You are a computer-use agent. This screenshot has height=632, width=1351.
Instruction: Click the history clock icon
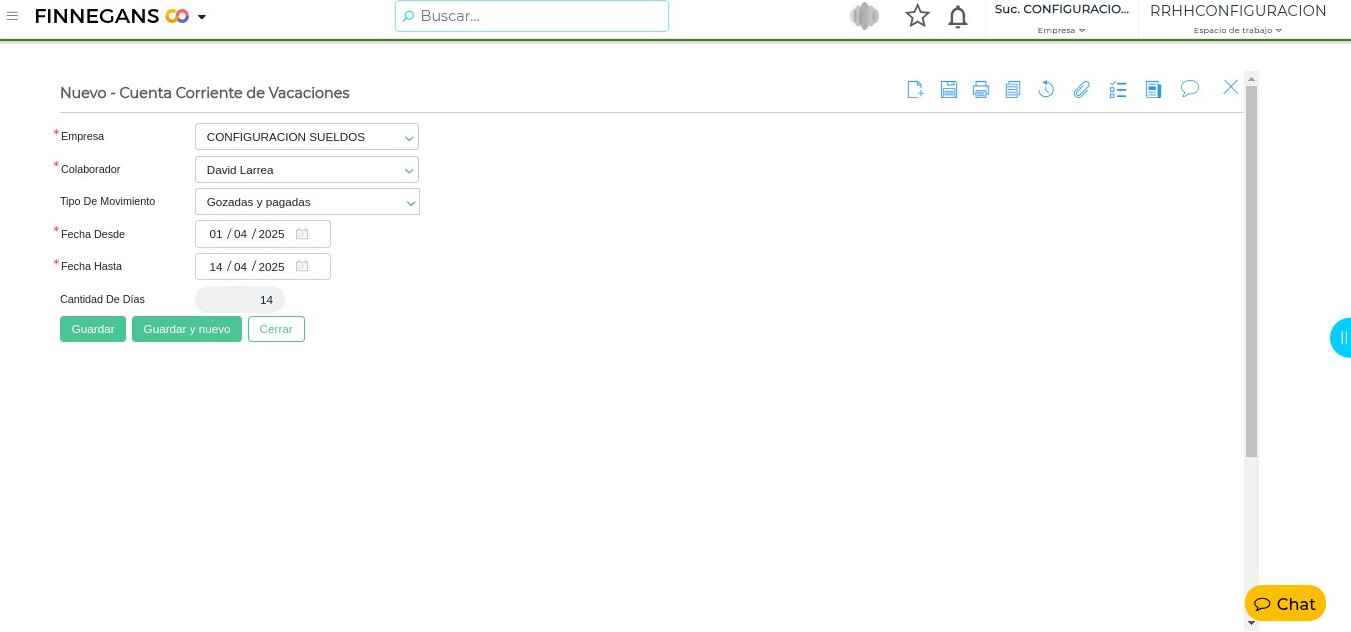tap(1046, 90)
